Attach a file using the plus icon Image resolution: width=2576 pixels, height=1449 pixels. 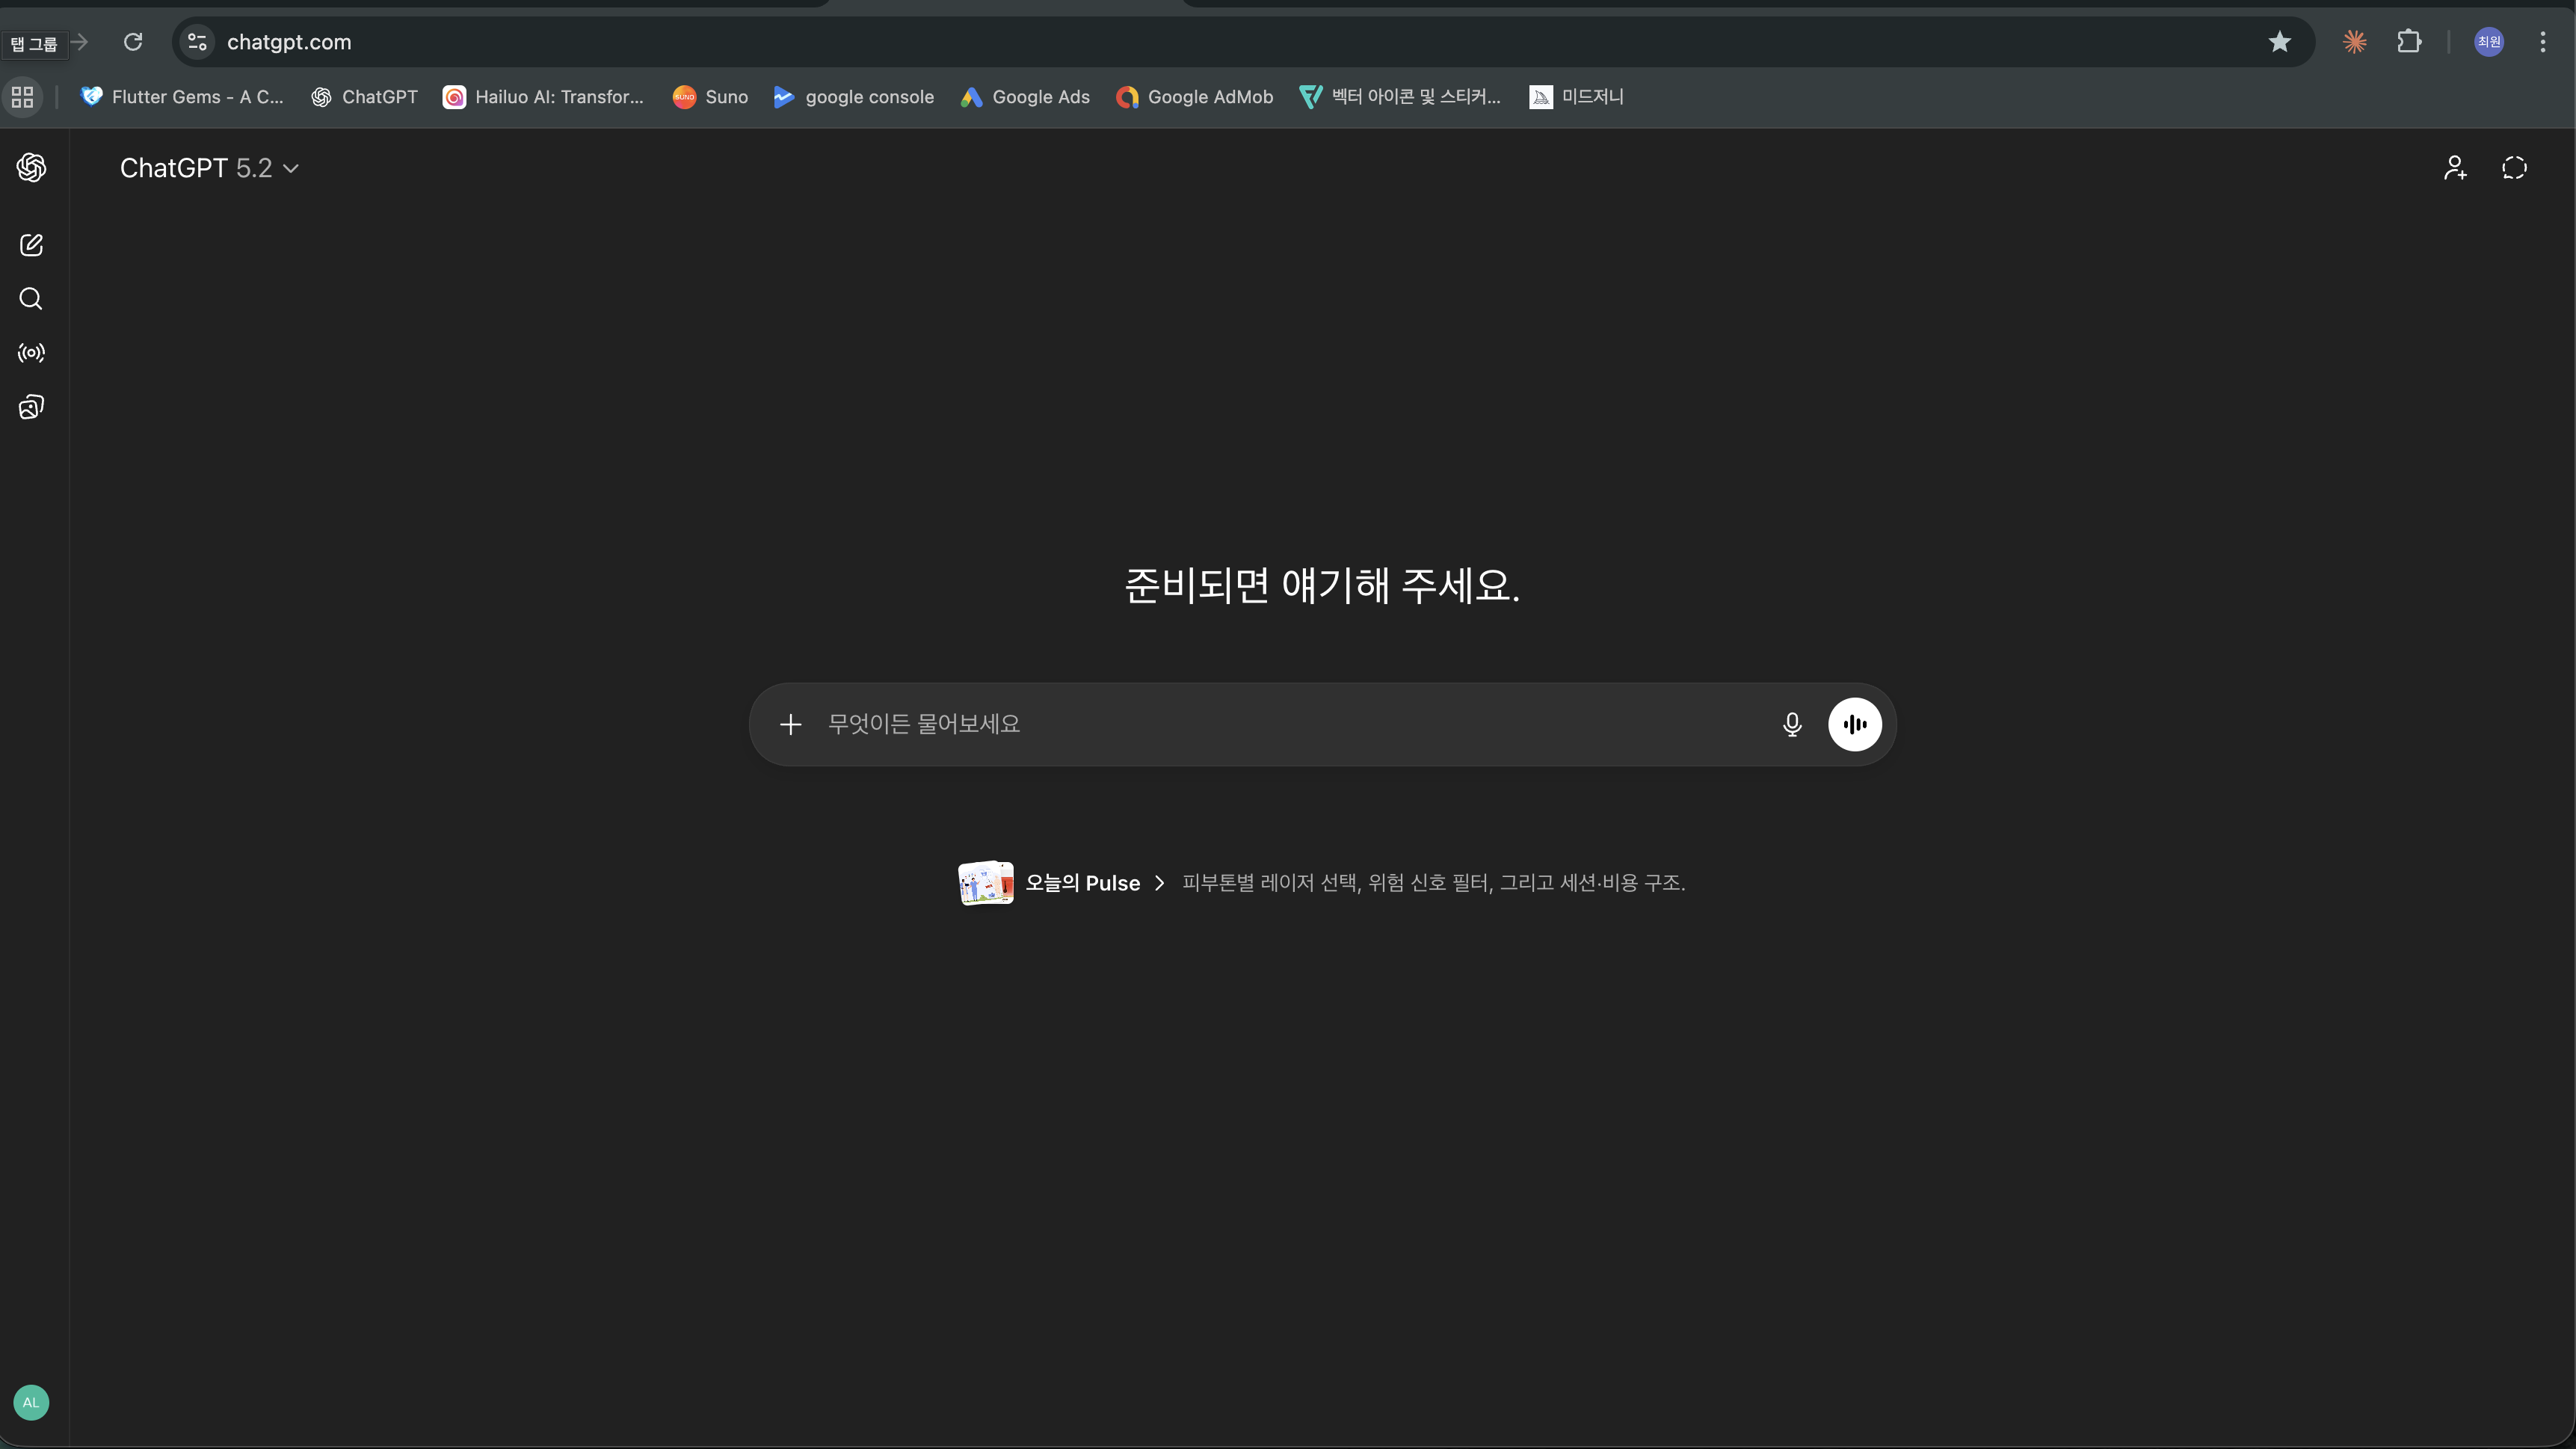pos(790,724)
